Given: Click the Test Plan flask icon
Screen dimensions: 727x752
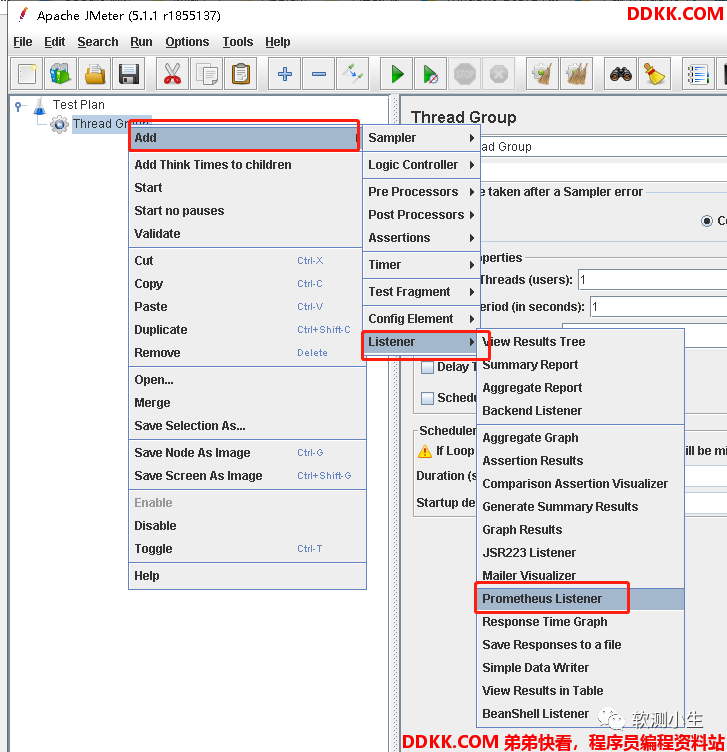Looking at the screenshot, I should (x=39, y=106).
